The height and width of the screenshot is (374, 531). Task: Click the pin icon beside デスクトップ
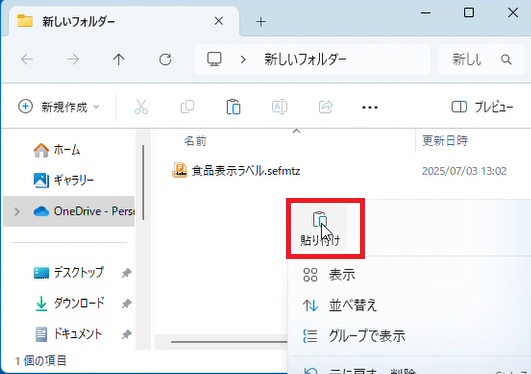[126, 273]
